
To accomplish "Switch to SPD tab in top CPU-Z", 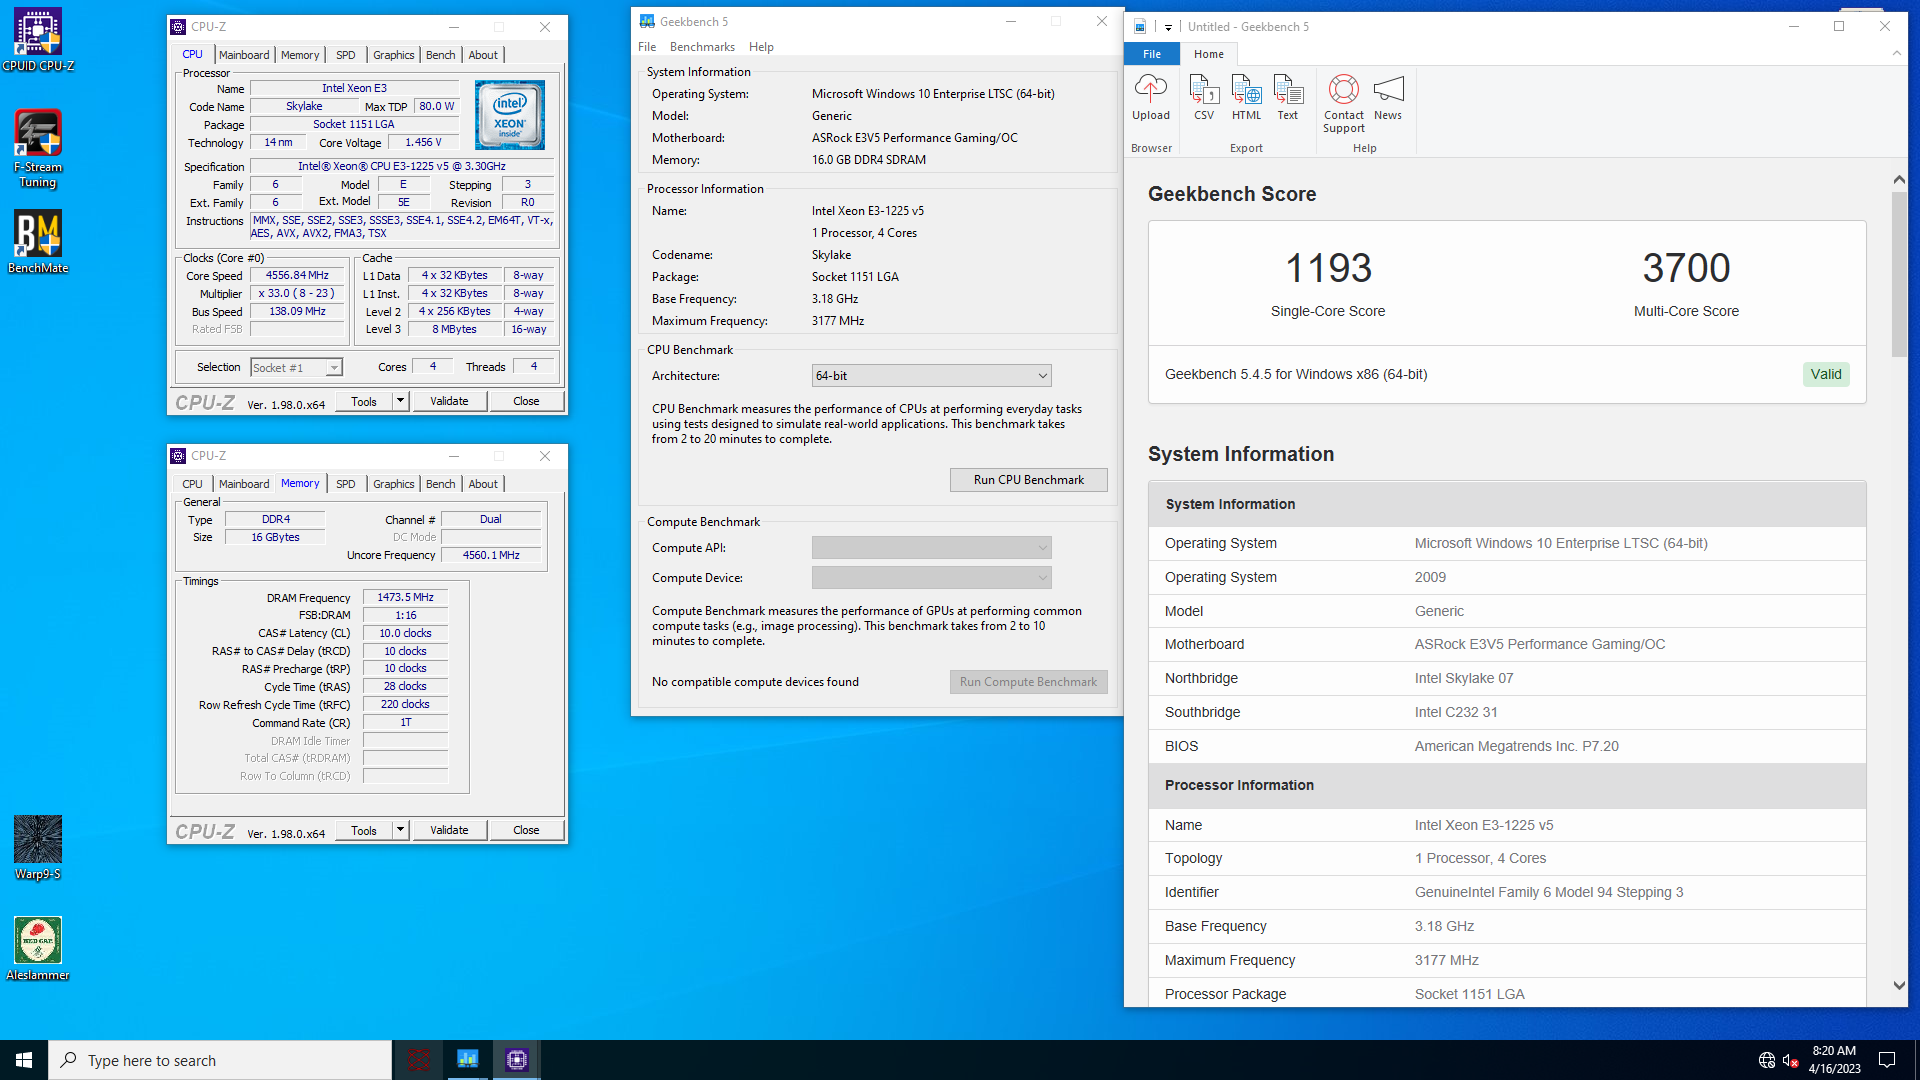I will click(345, 55).
